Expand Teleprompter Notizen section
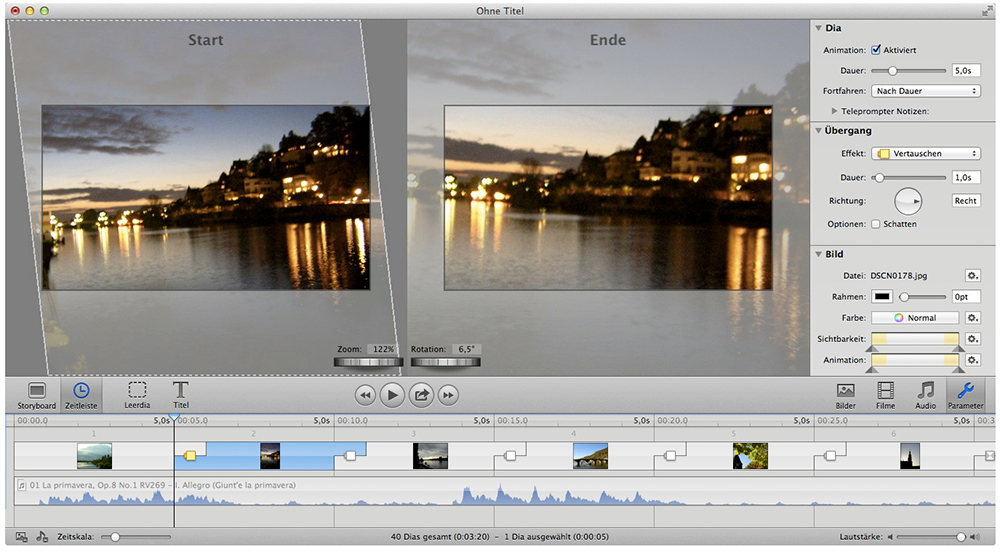Viewport: 1000px width, 552px height. coord(835,111)
